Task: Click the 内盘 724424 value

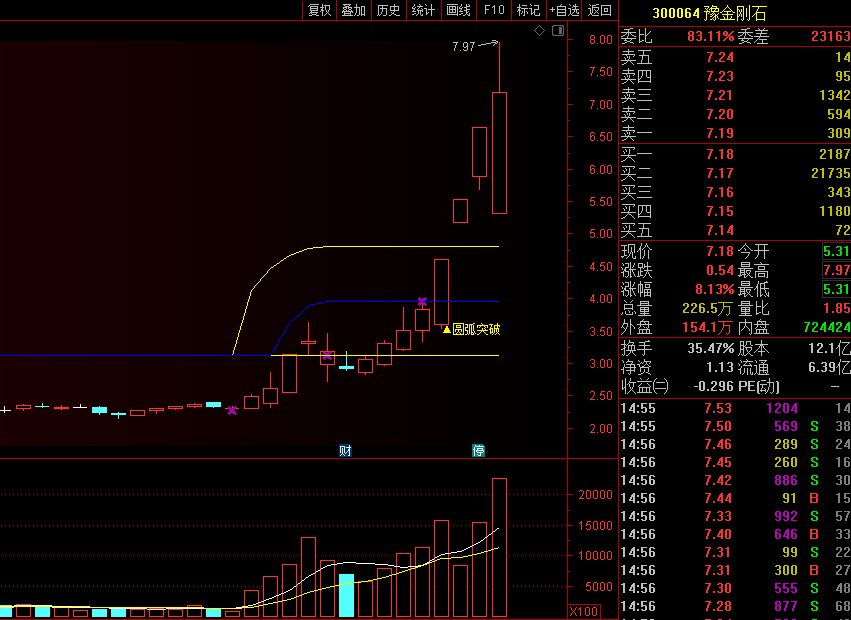Action: click(x=827, y=327)
